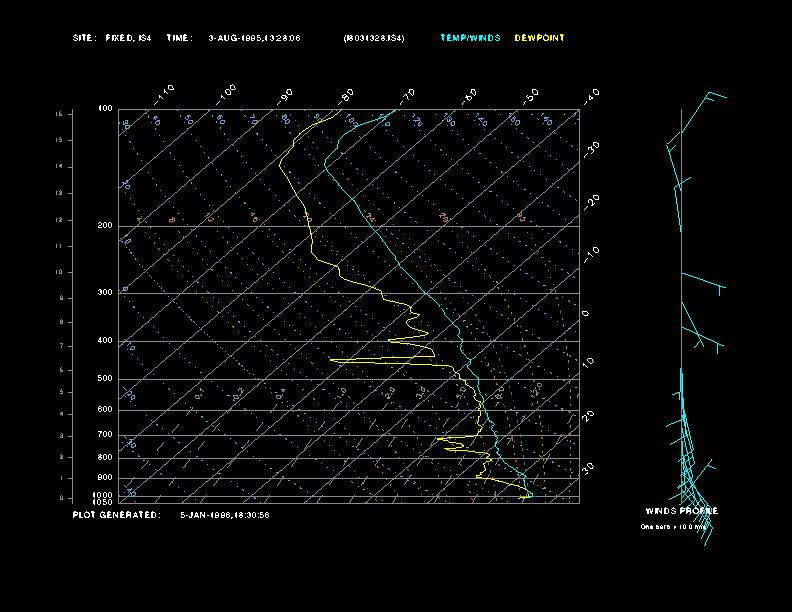792x612 pixels.
Task: Click the '-100' top temperature axis label
Action: tap(226, 95)
